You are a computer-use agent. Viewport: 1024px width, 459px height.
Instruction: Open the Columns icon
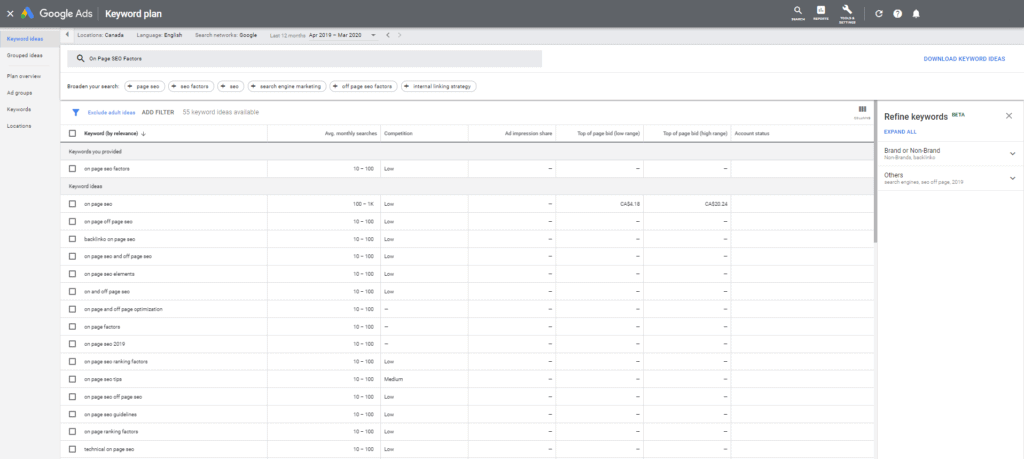(862, 112)
